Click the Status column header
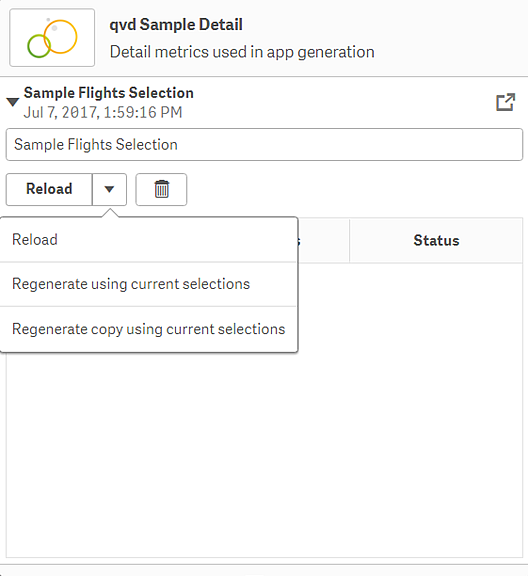Viewport: 528px width, 576px height. (436, 240)
